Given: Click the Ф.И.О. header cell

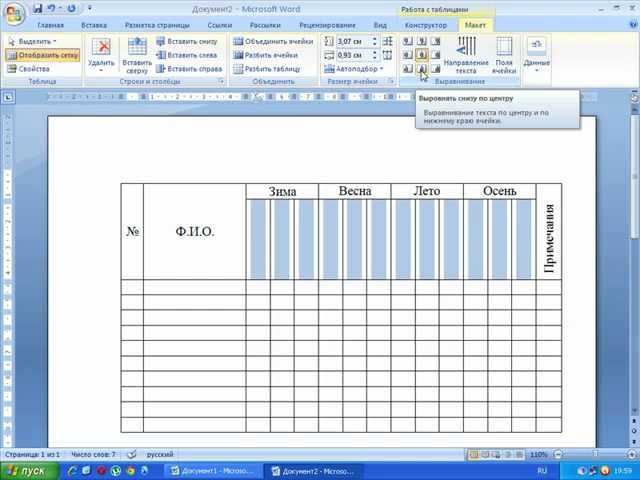Looking at the screenshot, I should point(195,232).
